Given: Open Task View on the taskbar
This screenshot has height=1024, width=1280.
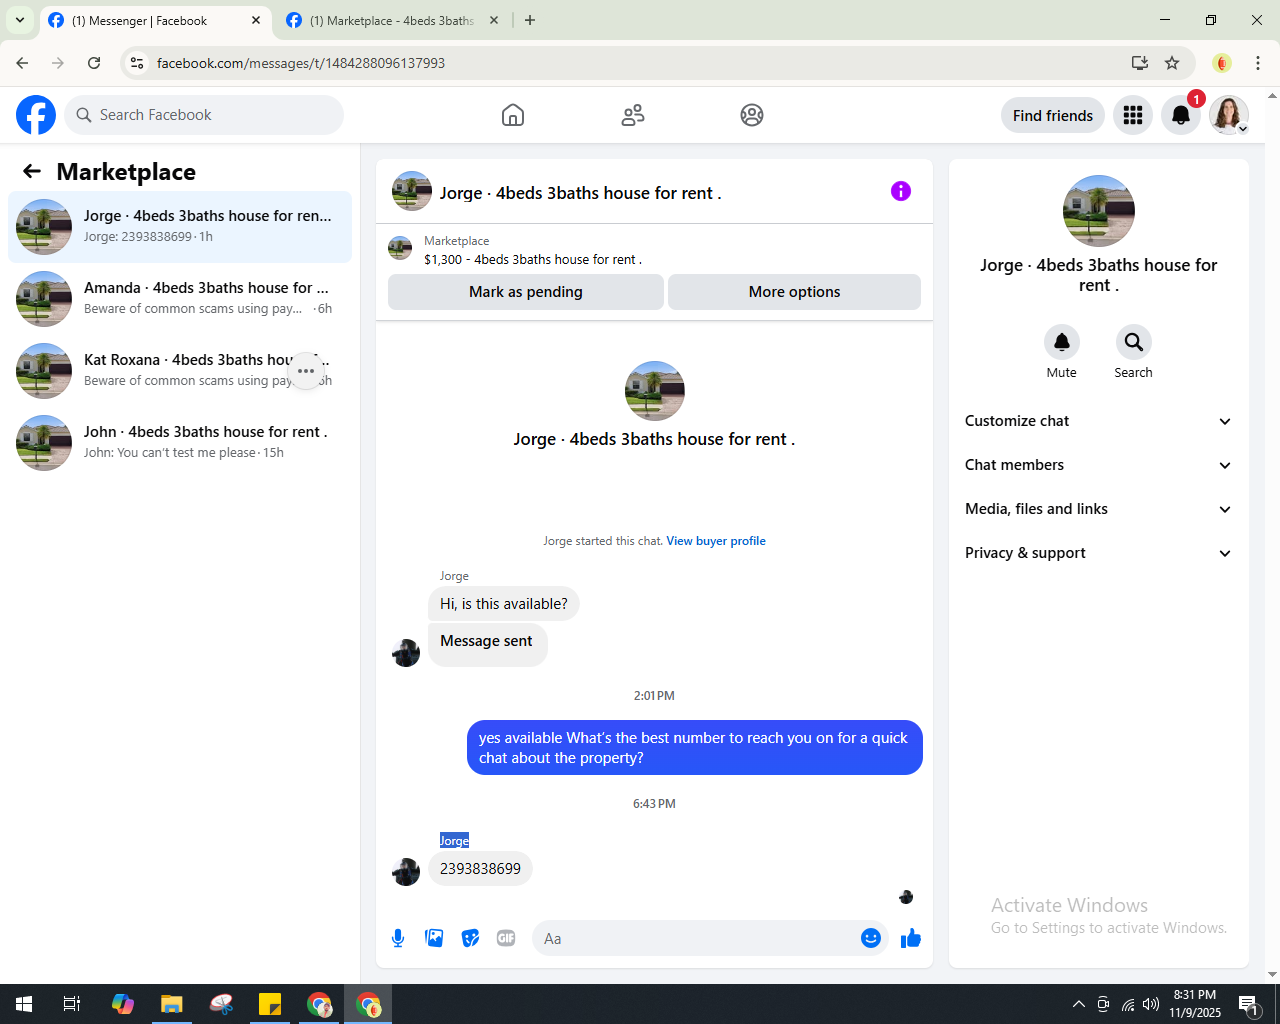Looking at the screenshot, I should tap(72, 1004).
